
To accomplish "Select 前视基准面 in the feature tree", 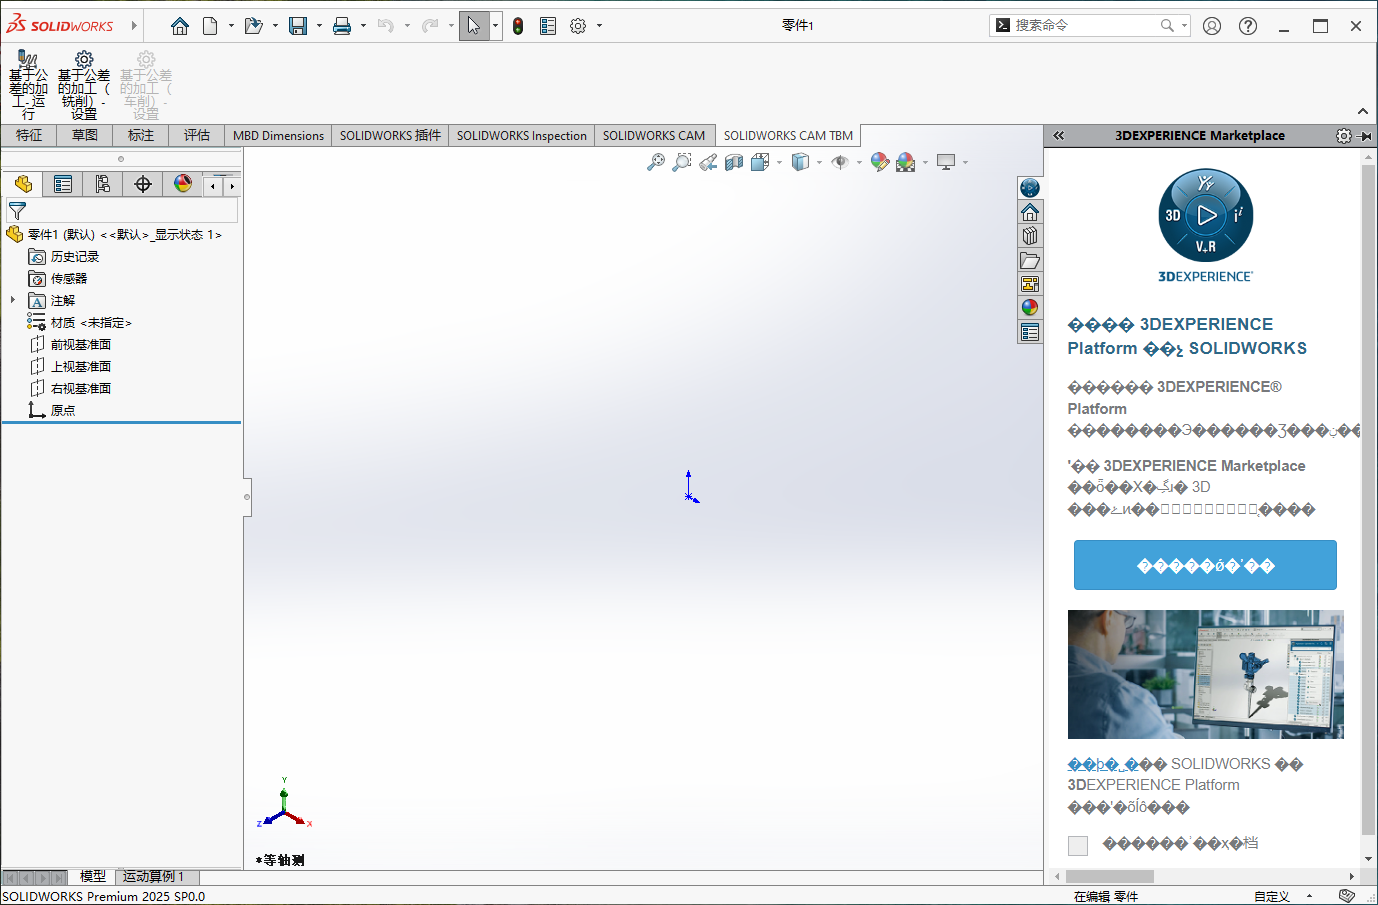I will pyautogui.click(x=78, y=344).
